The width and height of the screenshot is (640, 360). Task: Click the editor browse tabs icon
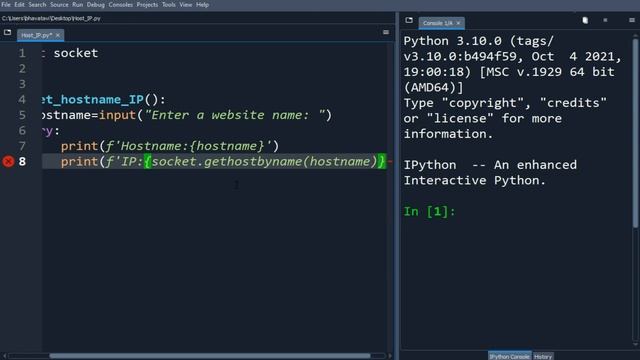(7, 32)
